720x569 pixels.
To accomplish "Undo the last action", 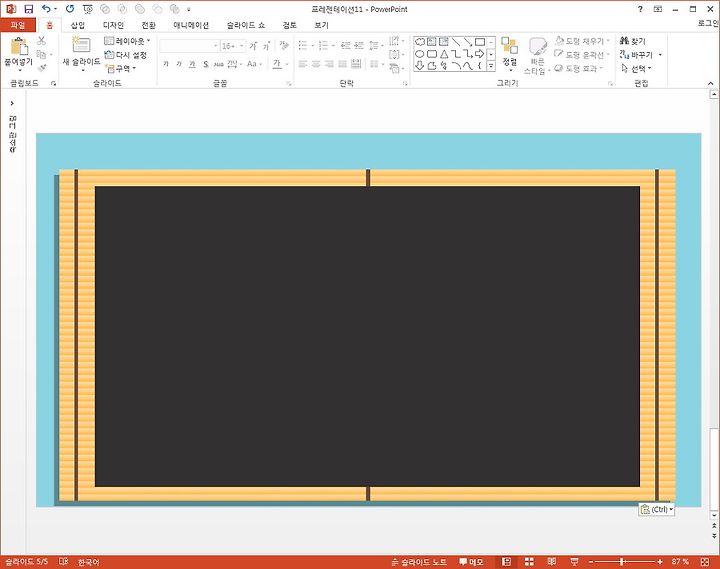I will pos(46,9).
